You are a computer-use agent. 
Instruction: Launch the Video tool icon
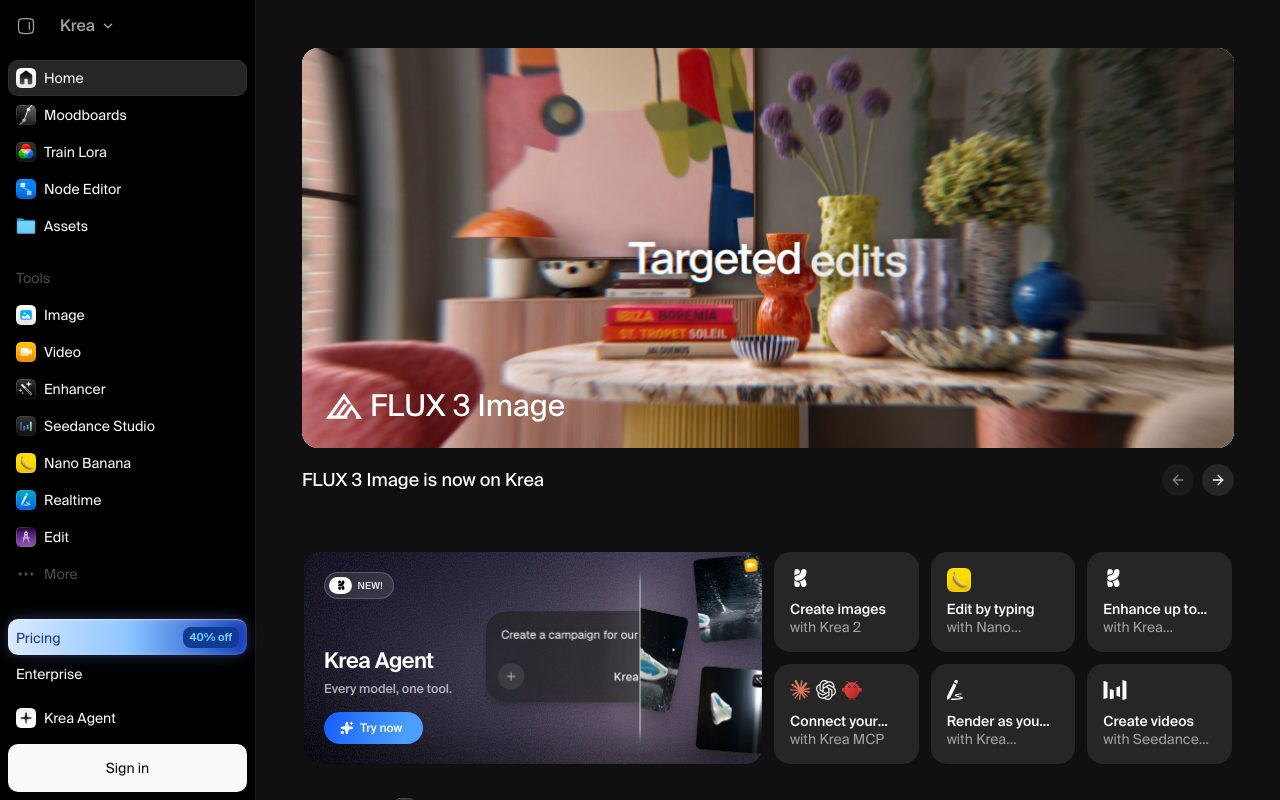(x=26, y=352)
